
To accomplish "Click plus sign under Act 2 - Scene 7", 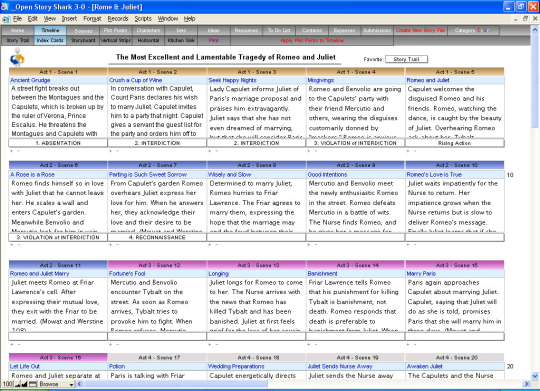I will 110,245.
